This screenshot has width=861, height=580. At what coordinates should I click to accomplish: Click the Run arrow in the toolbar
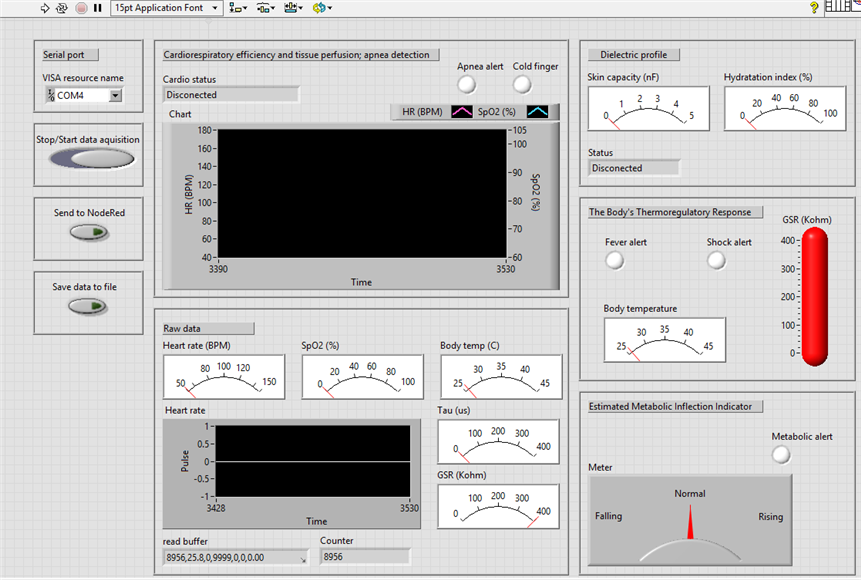coord(45,8)
